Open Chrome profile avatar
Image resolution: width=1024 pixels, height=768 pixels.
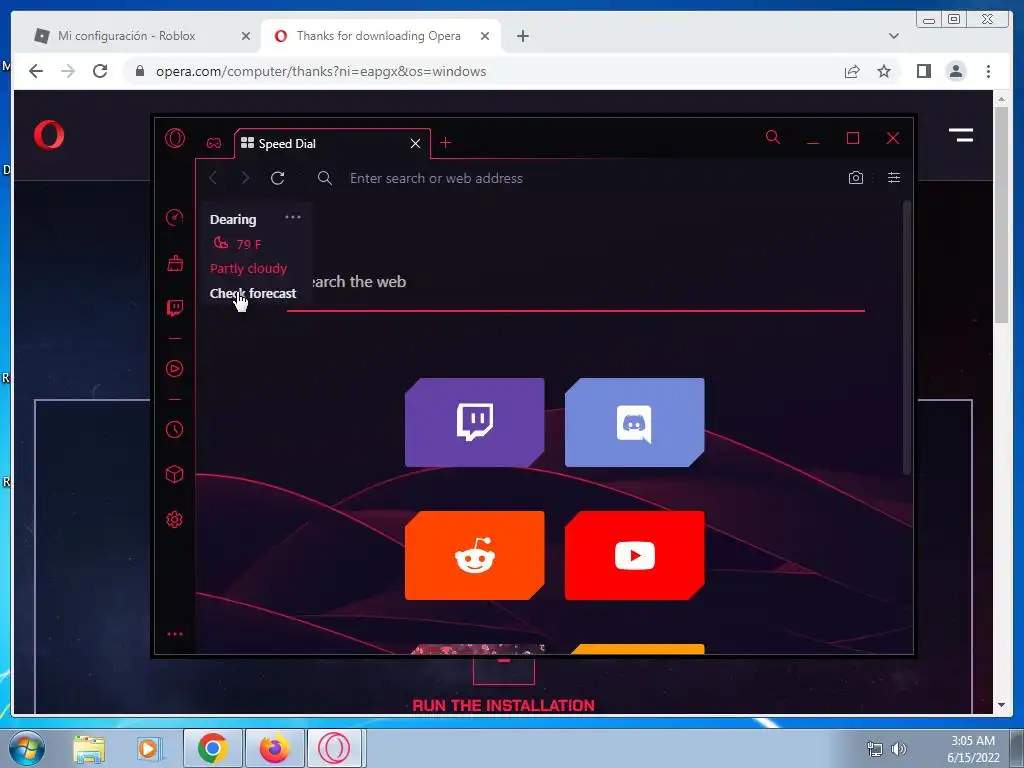(956, 71)
